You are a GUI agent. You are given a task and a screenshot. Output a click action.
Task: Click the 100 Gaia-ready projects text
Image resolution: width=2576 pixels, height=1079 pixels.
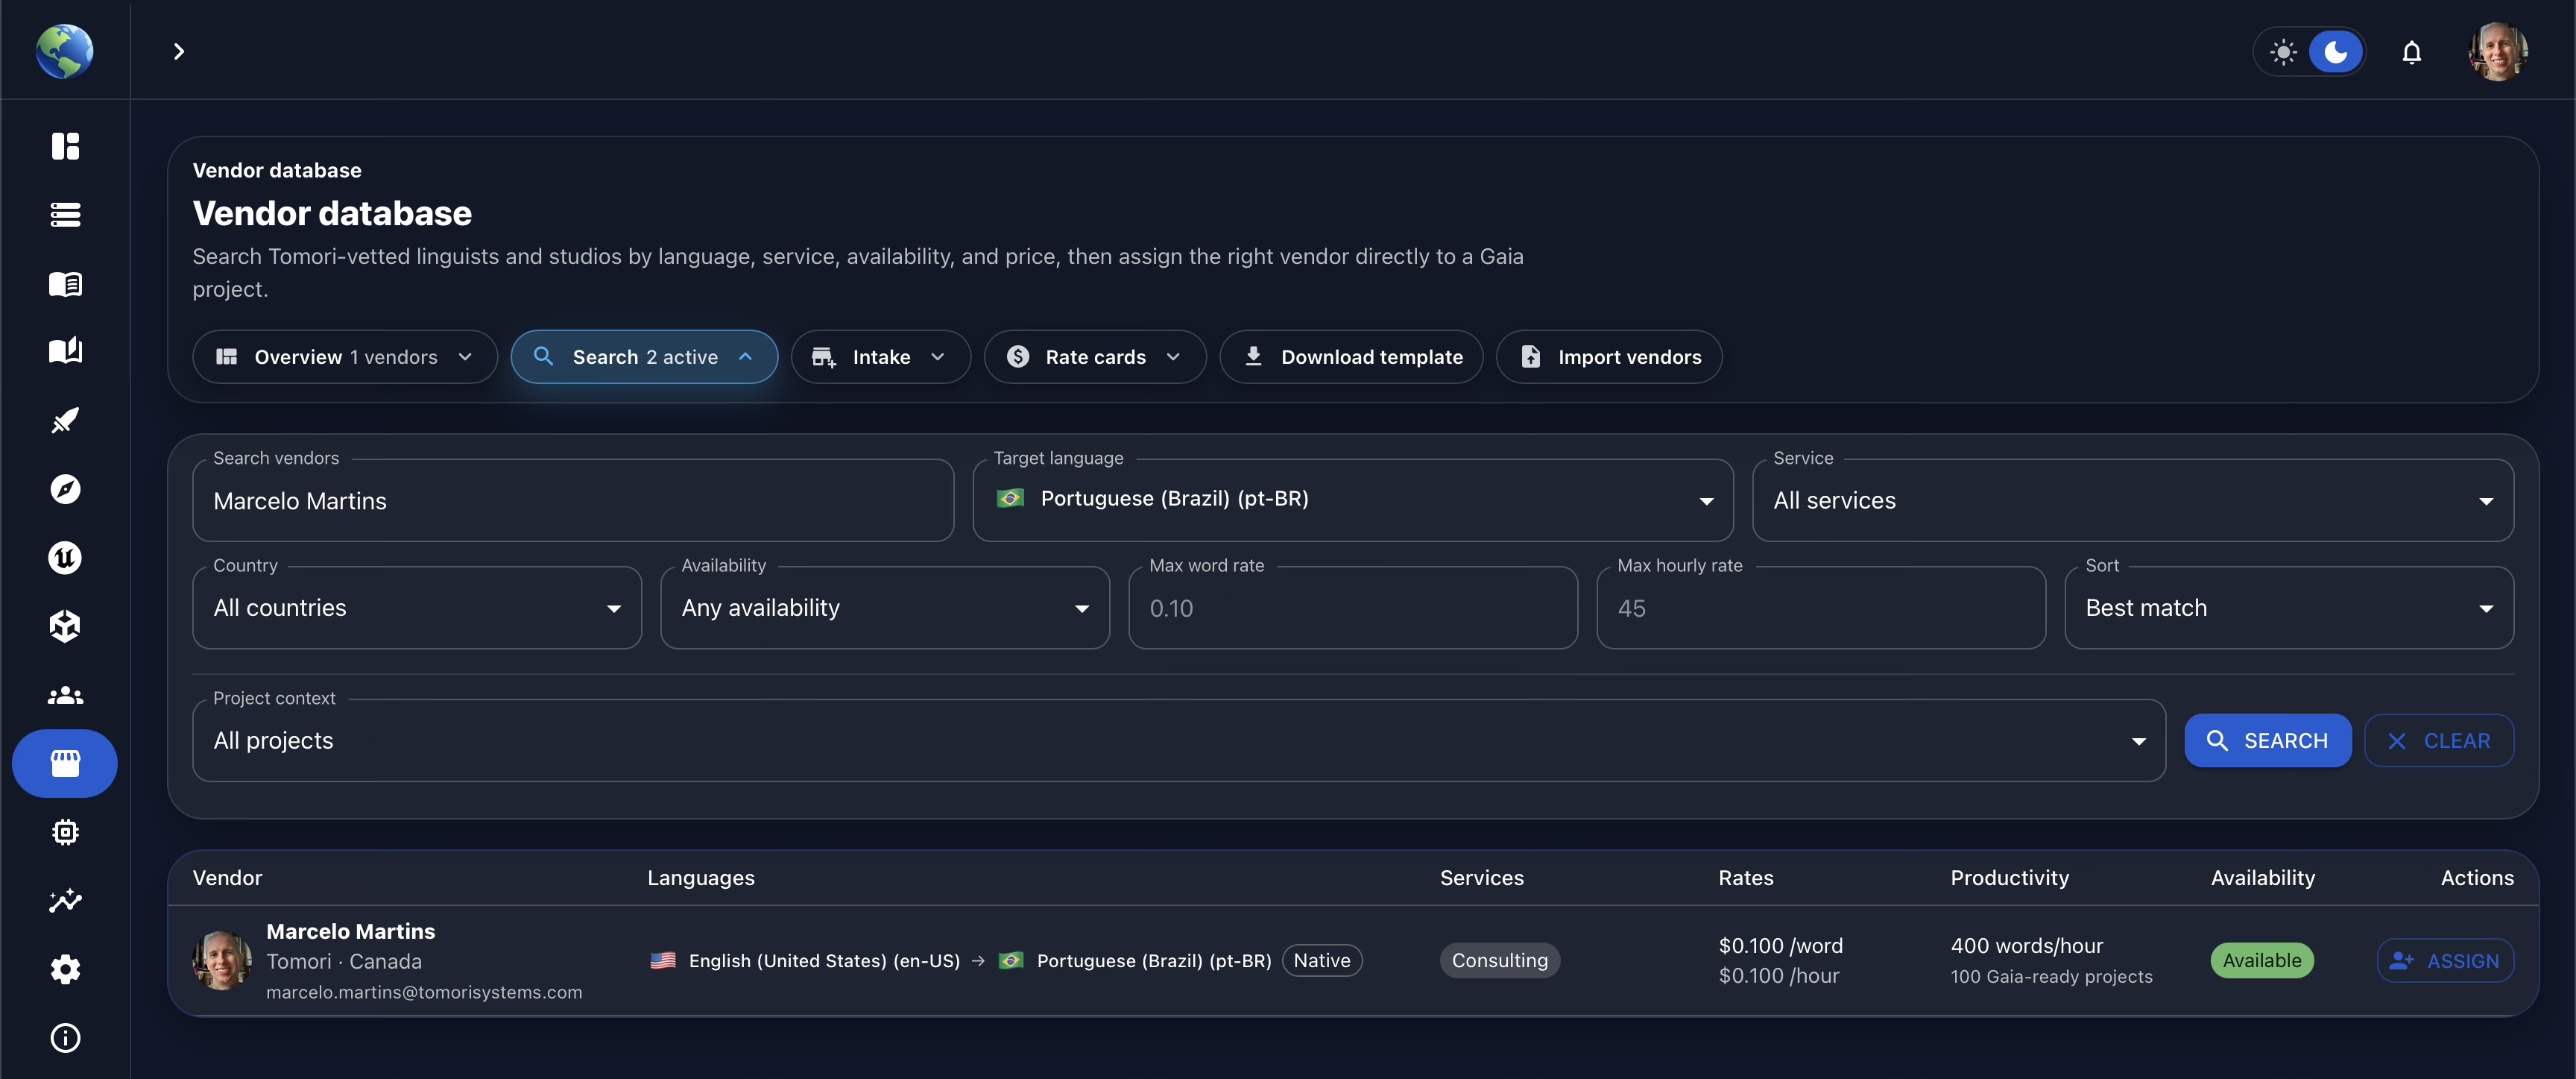[x=2051, y=977]
